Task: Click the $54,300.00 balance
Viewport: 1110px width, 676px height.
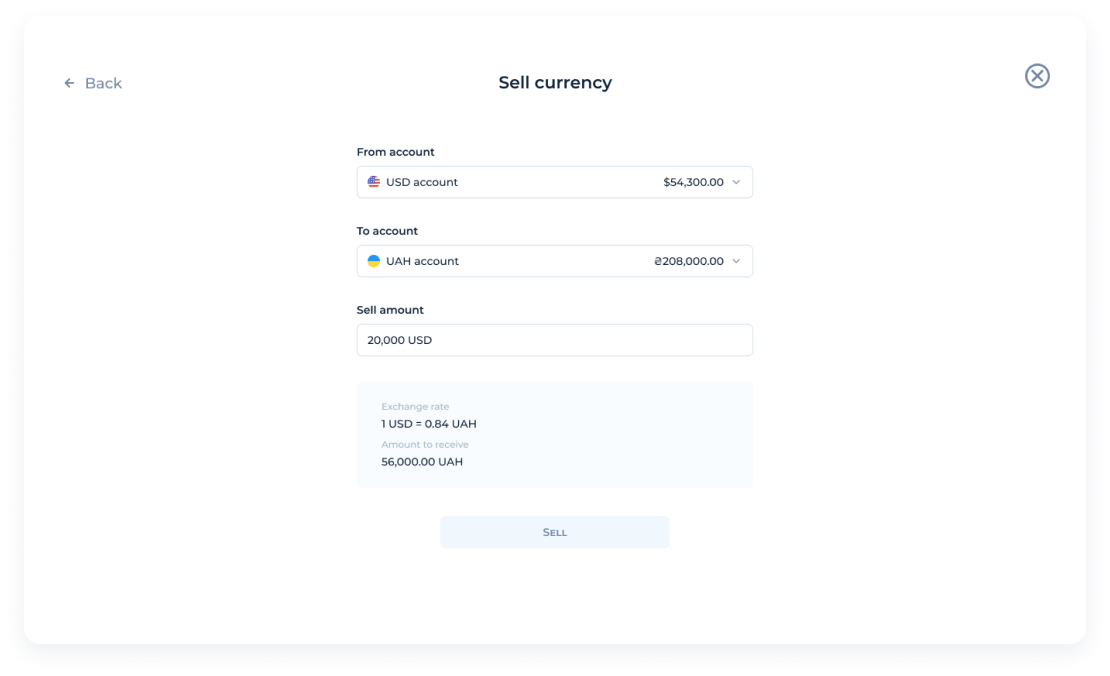Action: click(x=693, y=182)
